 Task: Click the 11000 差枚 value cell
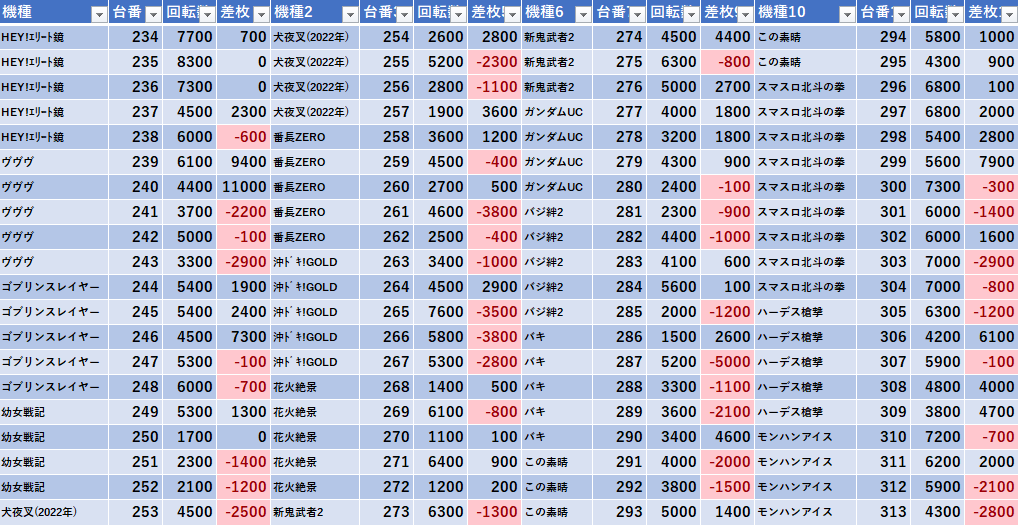(243, 187)
